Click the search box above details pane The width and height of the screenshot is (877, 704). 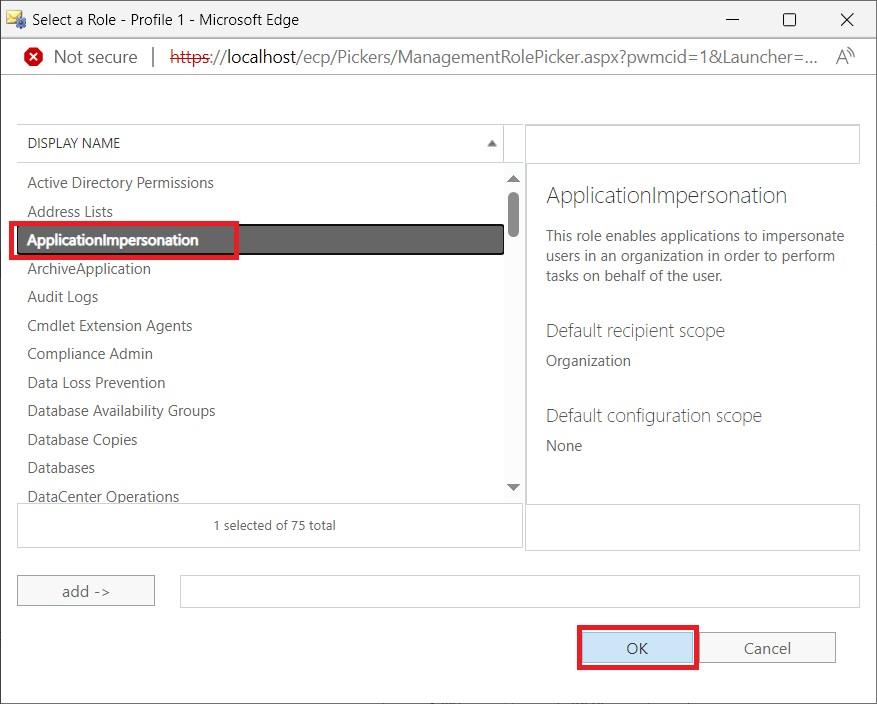point(692,144)
